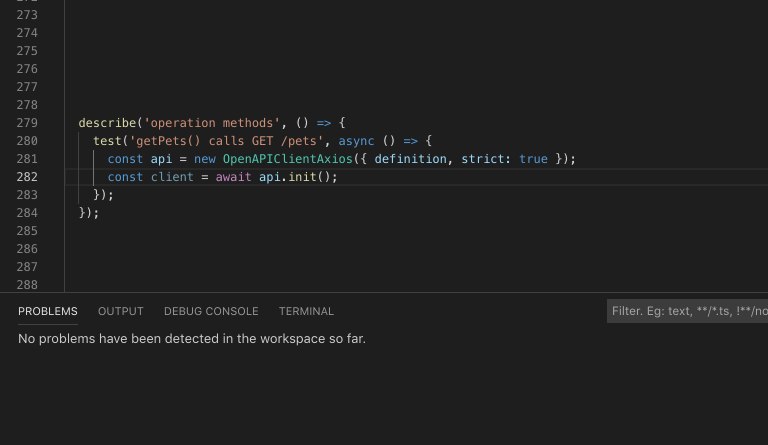Click line number 281 in gutter
The image size is (768, 445).
[x=27, y=159]
